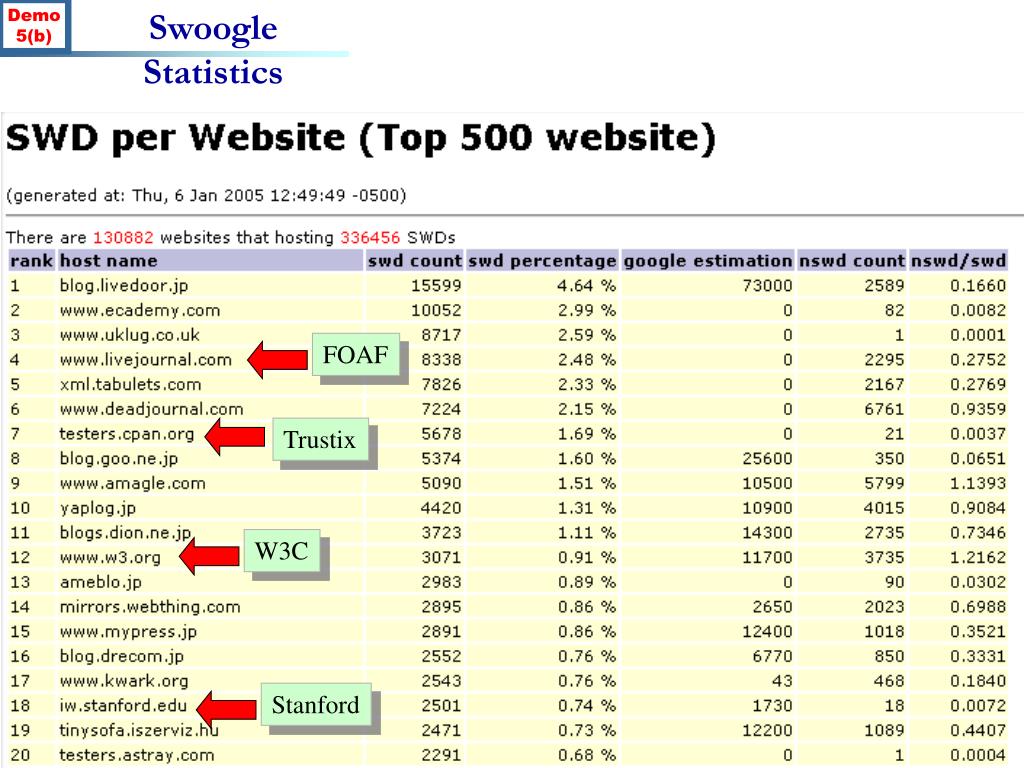Click the 'nswd count' column header
Viewport: 1024px width, 768px height.
pos(852,261)
